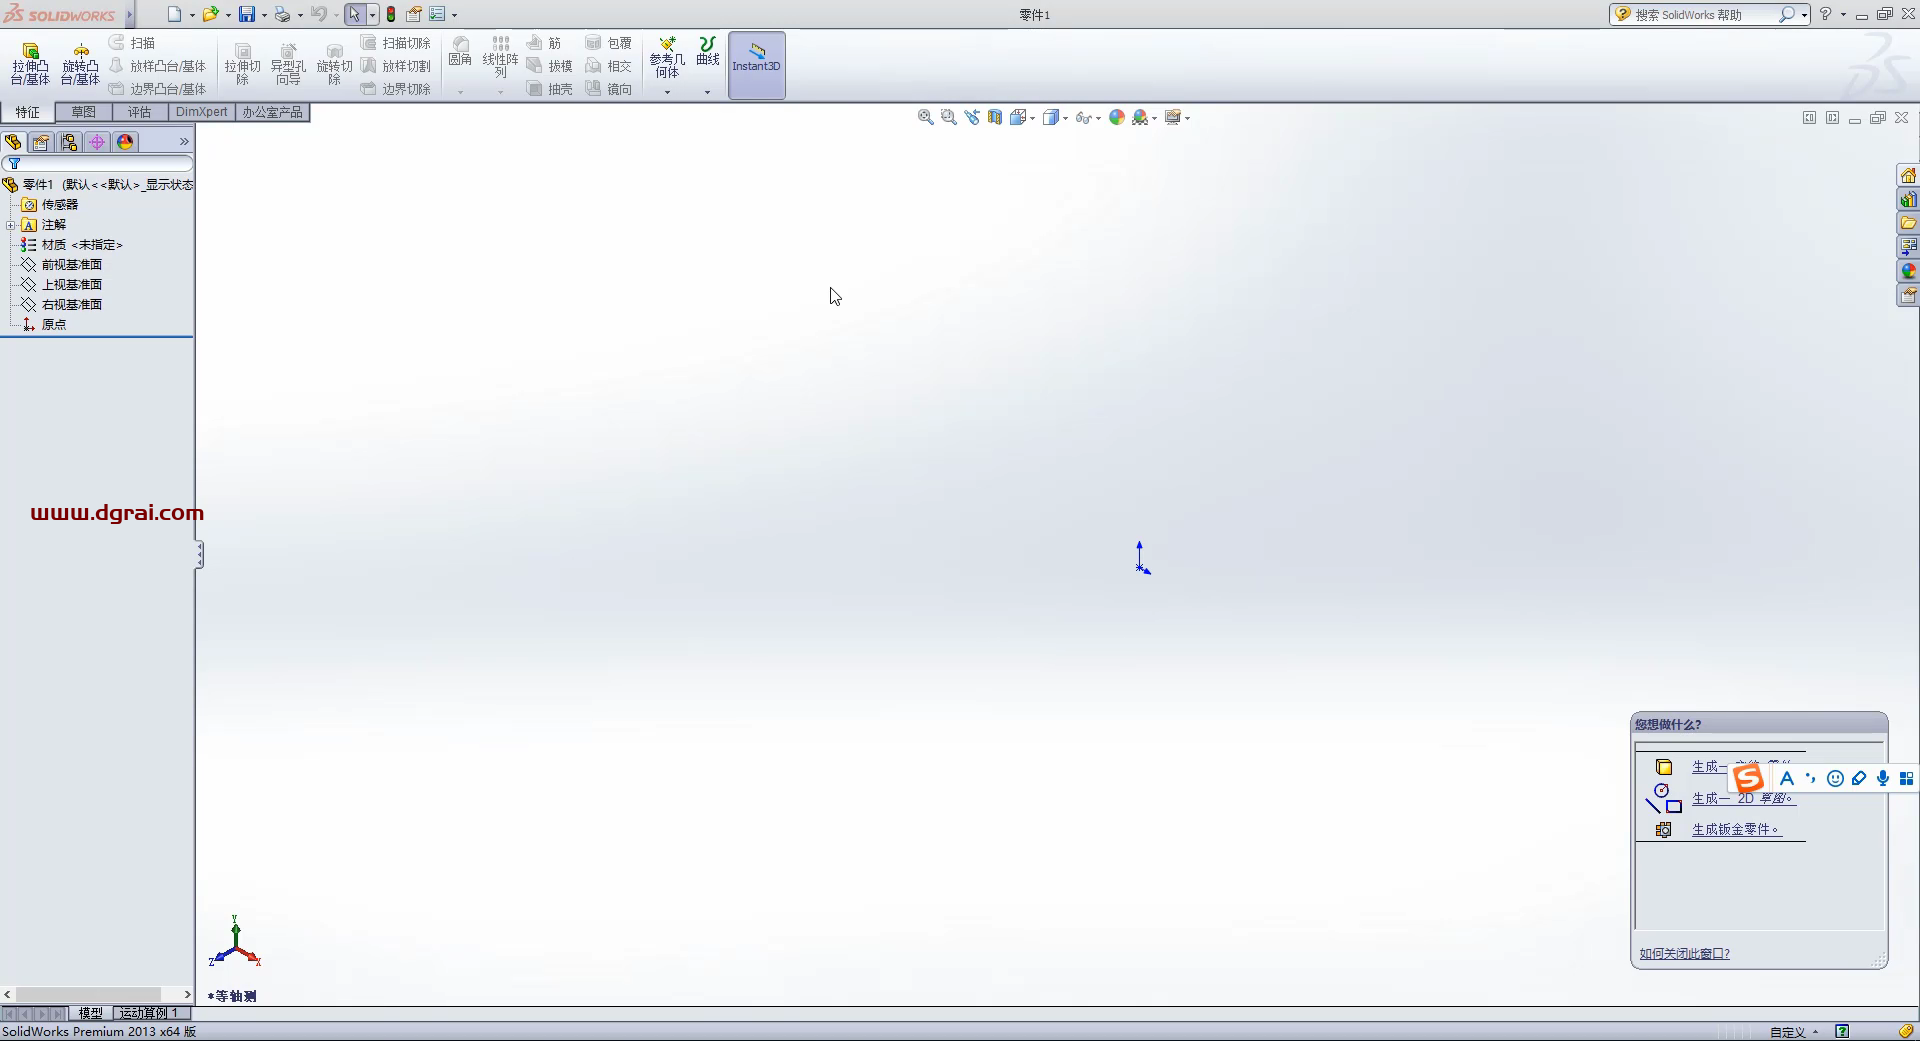
Task: Click Edit Appearance color ball in view toolbar
Action: pos(1117,117)
